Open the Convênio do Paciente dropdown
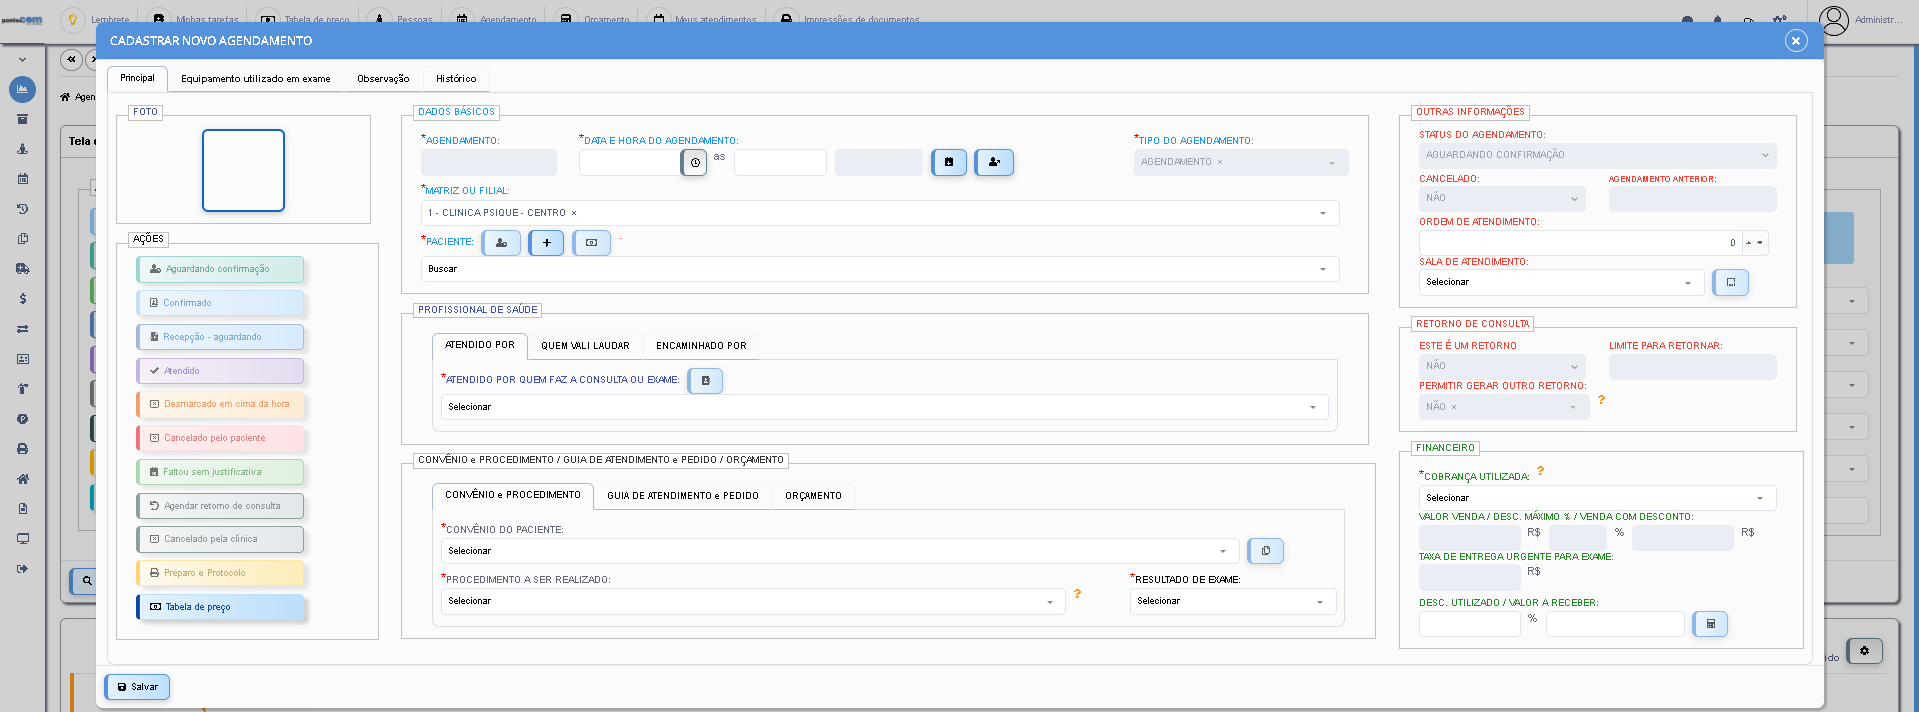This screenshot has height=712, width=1919. click(839, 551)
